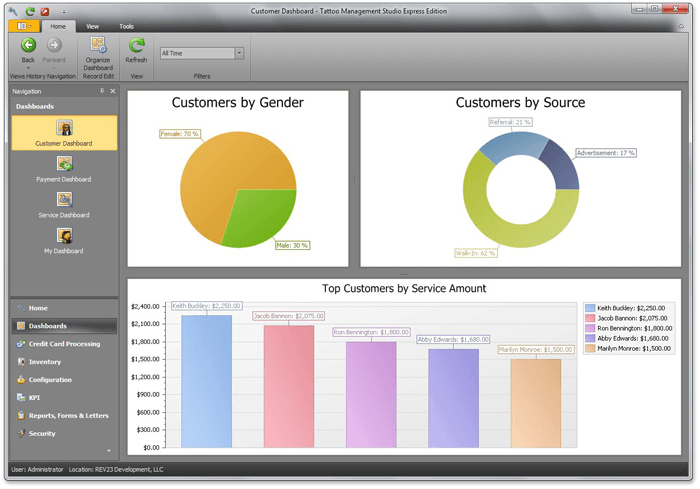Viewport: 700px width, 489px height.
Task: Click Keith Buckley's blue legend swatch
Action: (590, 309)
